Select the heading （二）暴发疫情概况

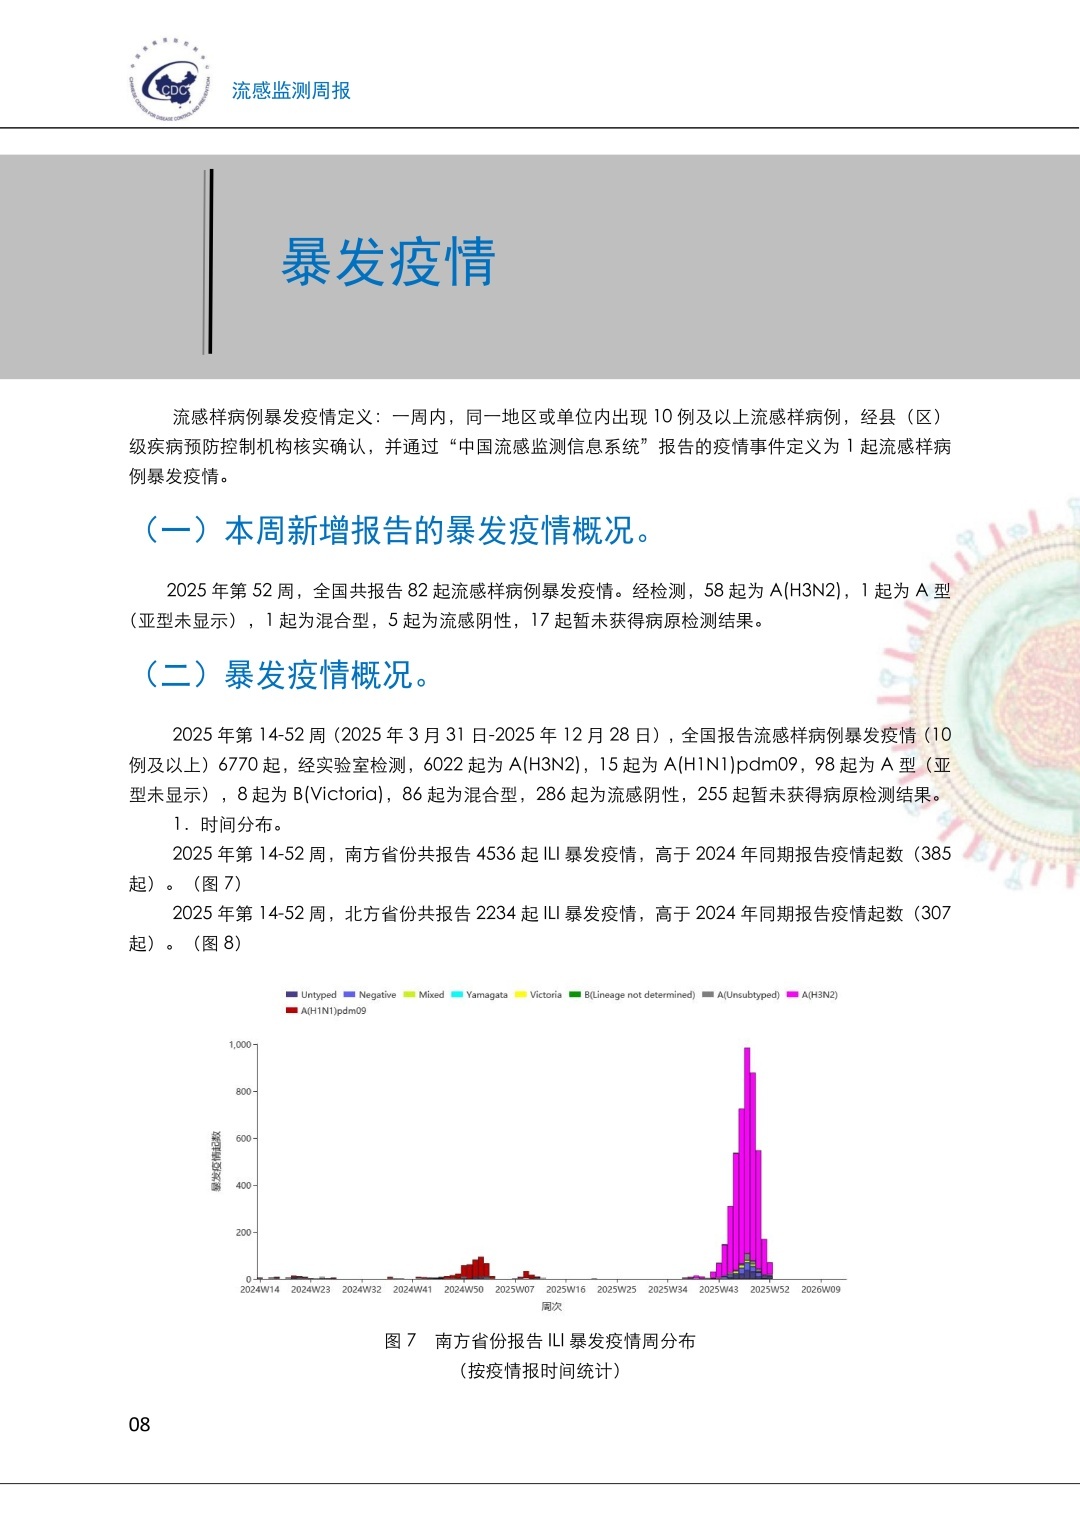point(287,675)
